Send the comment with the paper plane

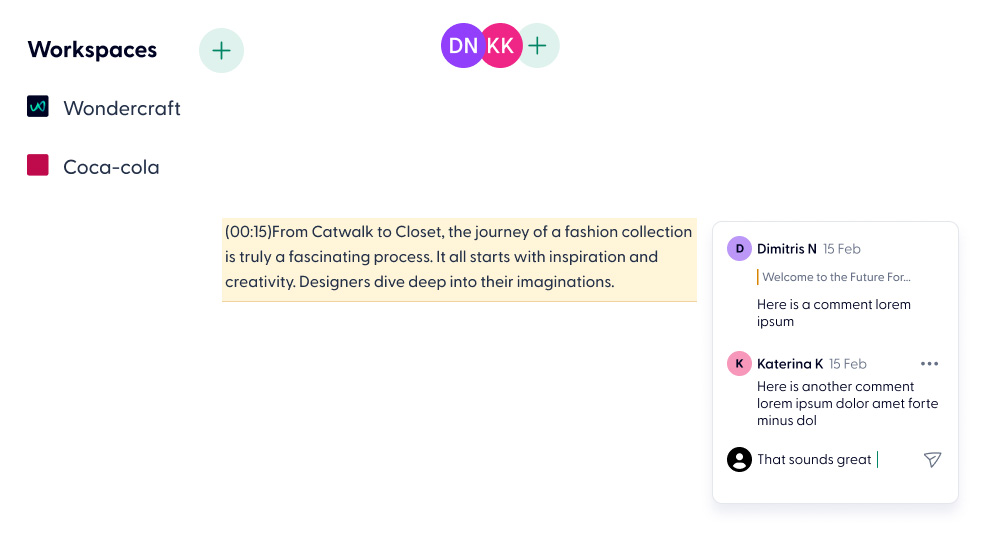coord(932,459)
